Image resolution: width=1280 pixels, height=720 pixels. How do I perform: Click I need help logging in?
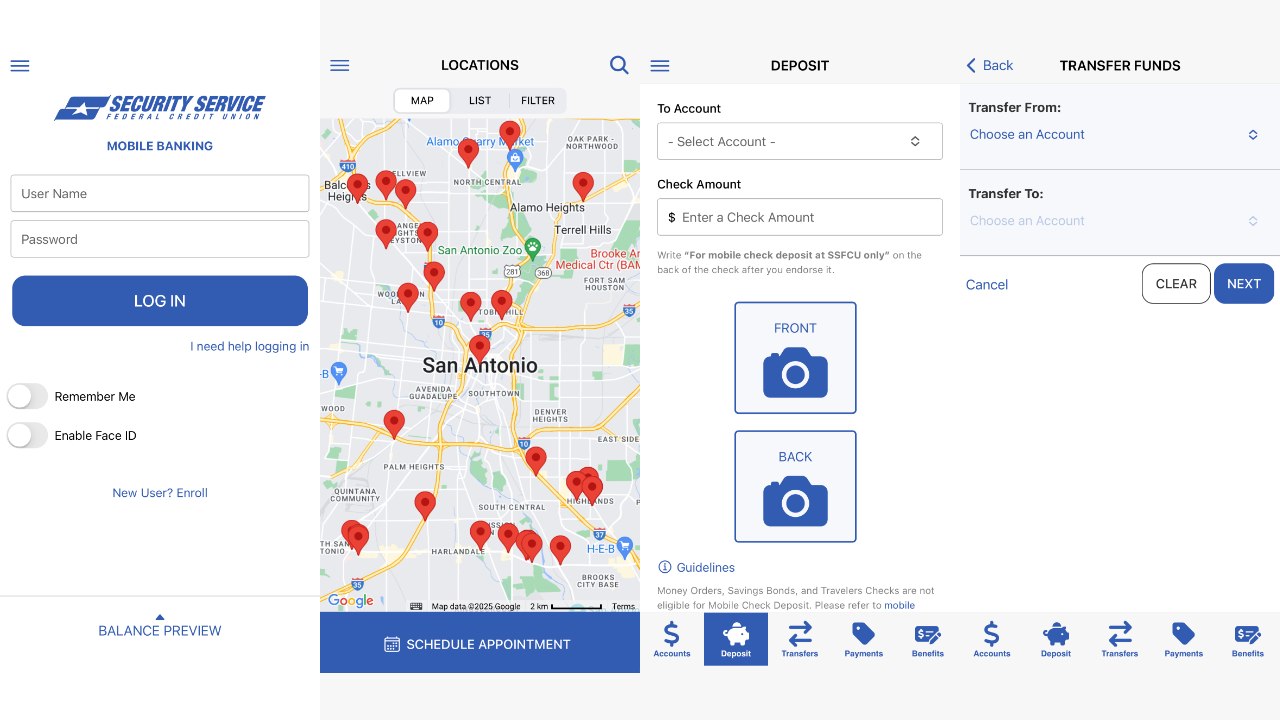(x=250, y=346)
